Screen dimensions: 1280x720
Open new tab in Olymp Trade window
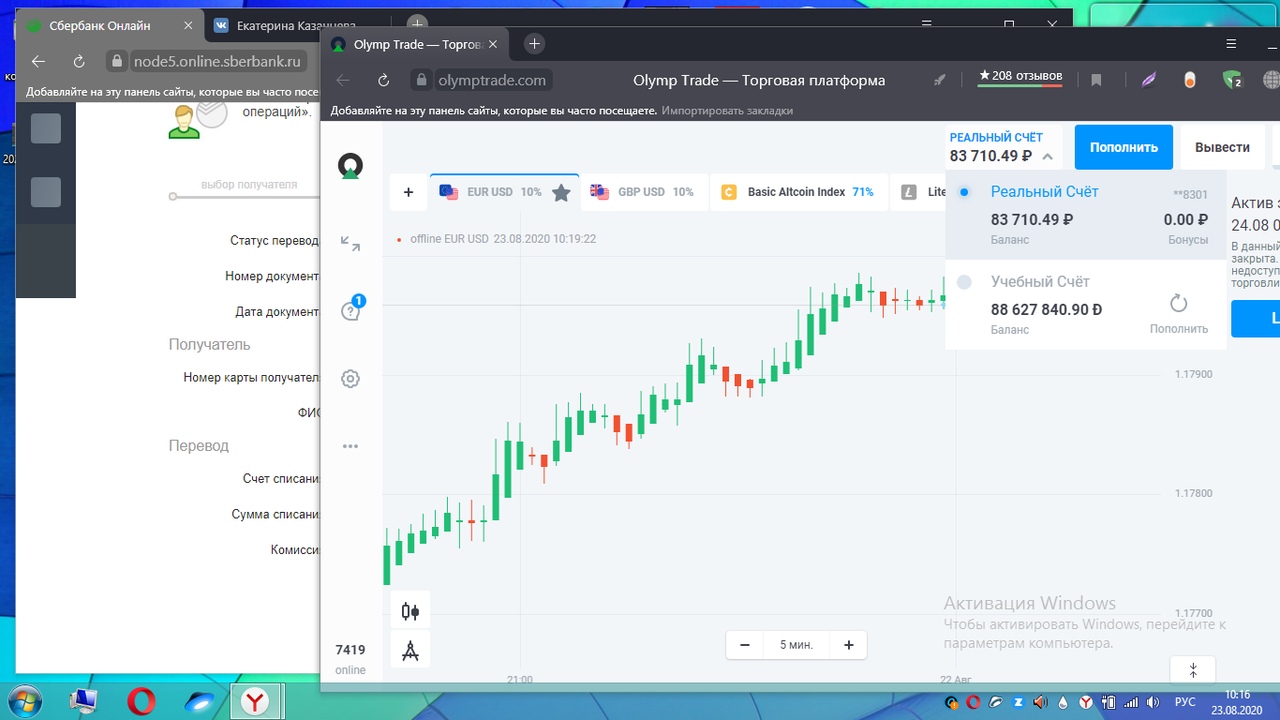click(x=534, y=43)
